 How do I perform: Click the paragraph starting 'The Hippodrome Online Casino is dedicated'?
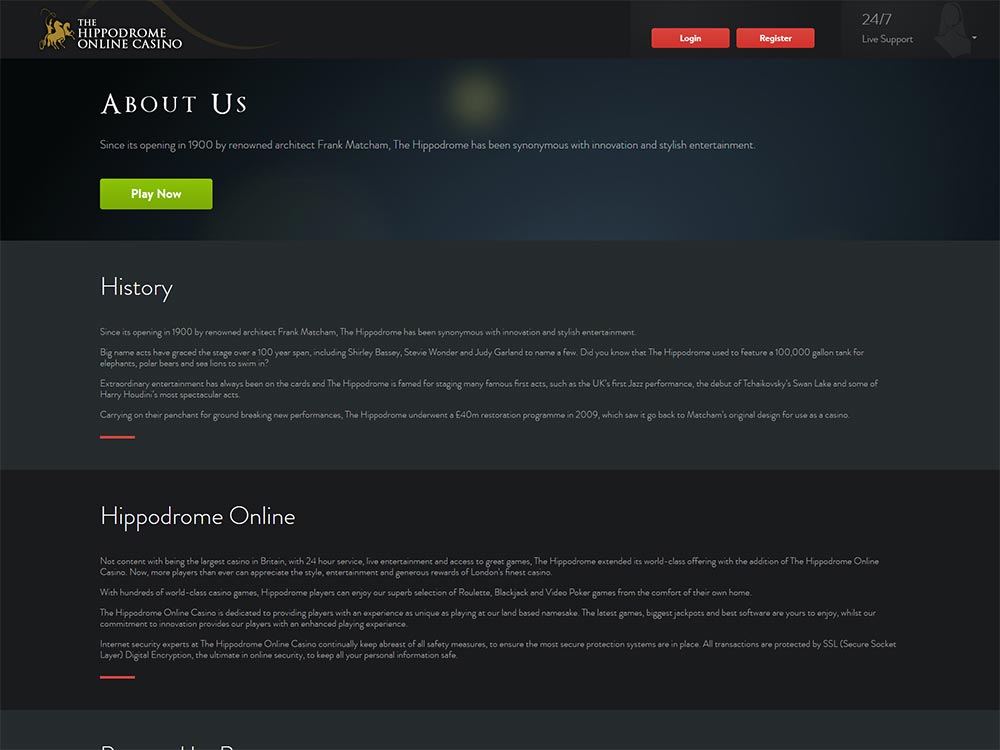coord(488,618)
